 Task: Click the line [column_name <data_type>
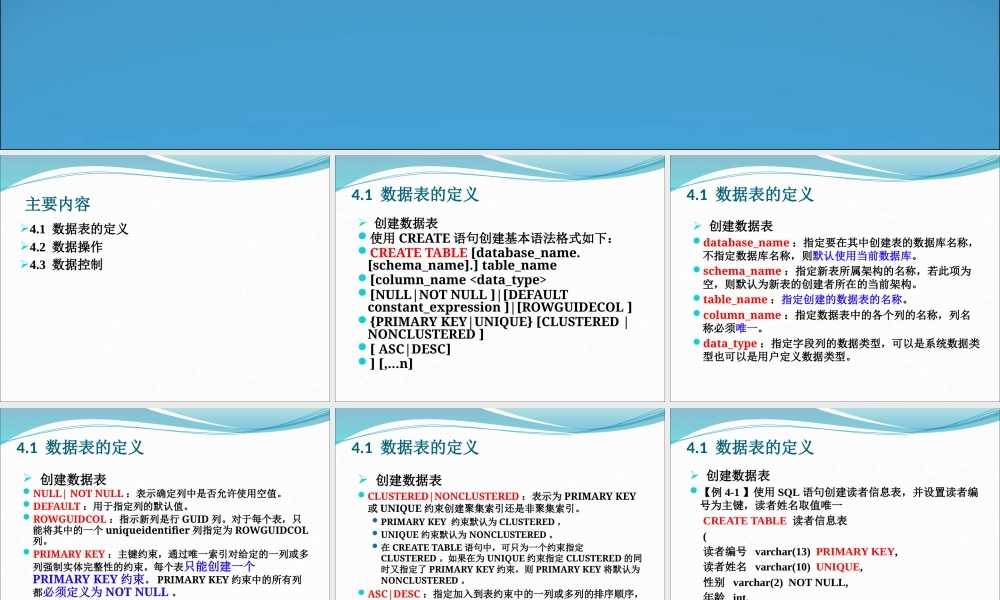[458, 280]
